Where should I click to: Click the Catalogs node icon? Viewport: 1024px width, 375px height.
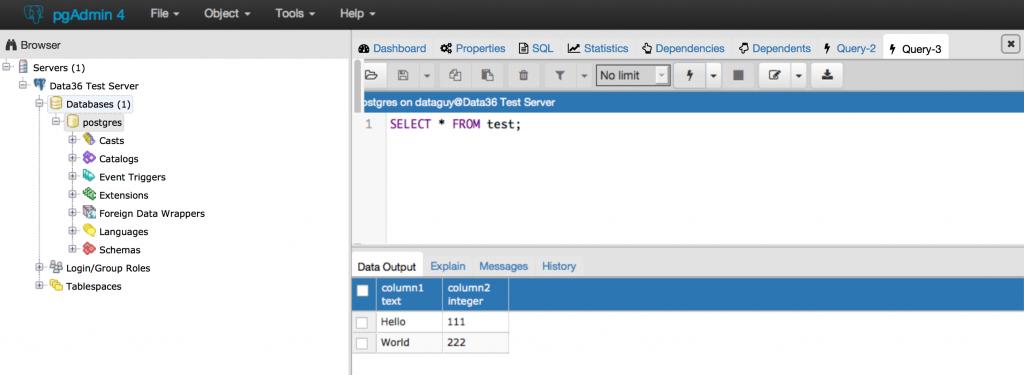pyautogui.click(x=89, y=158)
